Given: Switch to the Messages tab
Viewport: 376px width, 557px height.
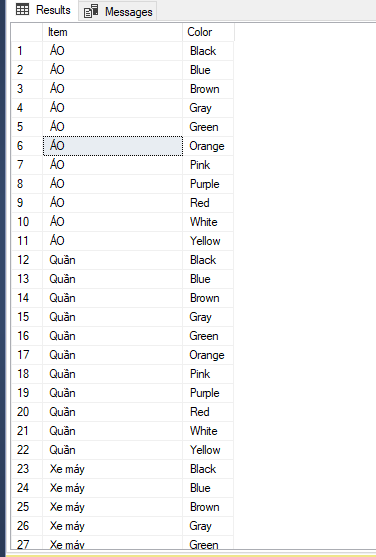Looking at the screenshot, I should point(118,11).
